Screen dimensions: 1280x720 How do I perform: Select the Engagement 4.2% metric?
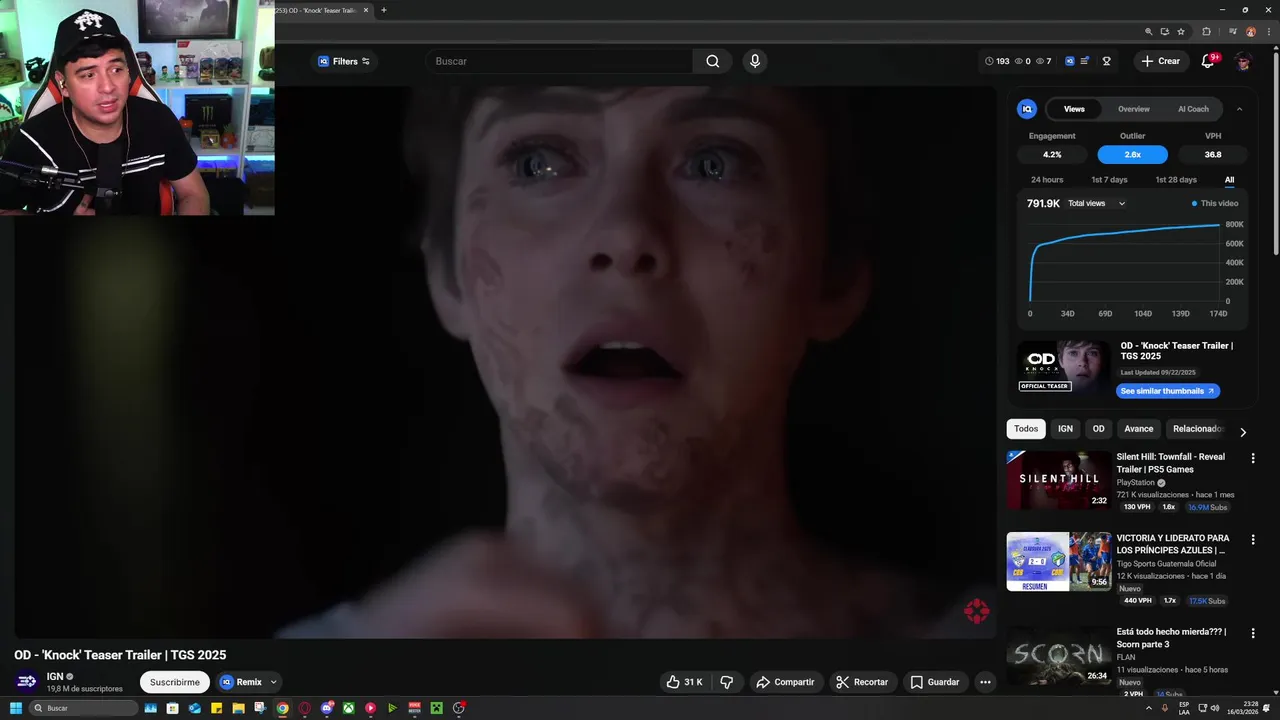pos(1052,155)
